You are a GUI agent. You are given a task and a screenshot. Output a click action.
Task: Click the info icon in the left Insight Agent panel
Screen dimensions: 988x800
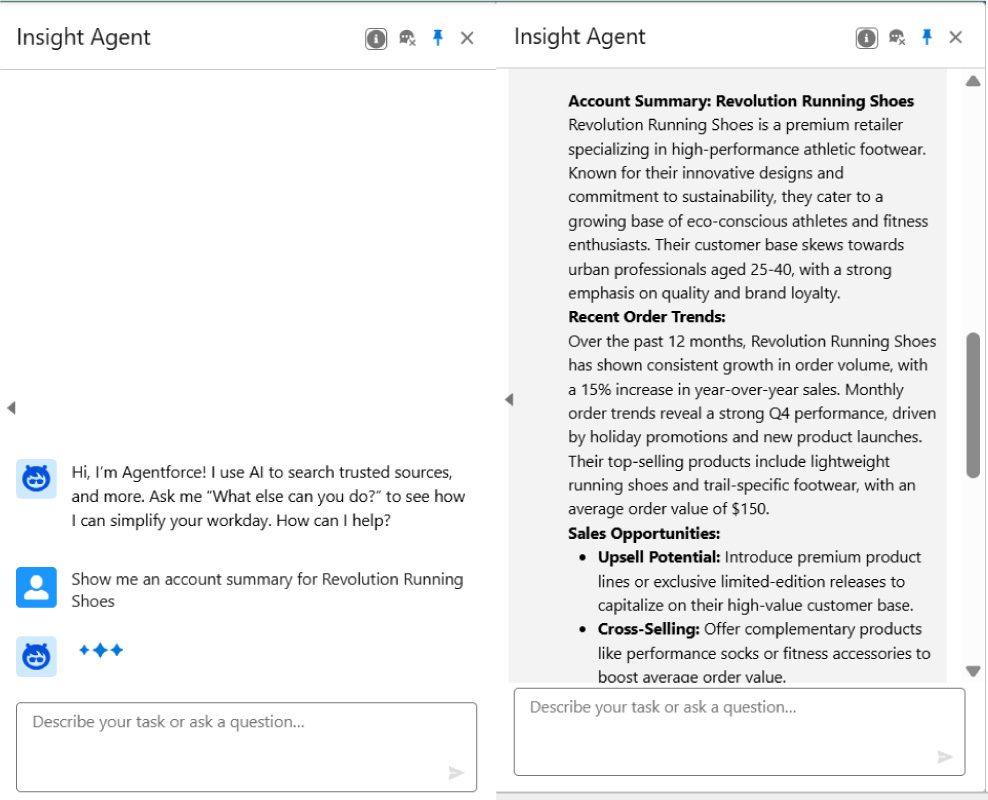376,39
